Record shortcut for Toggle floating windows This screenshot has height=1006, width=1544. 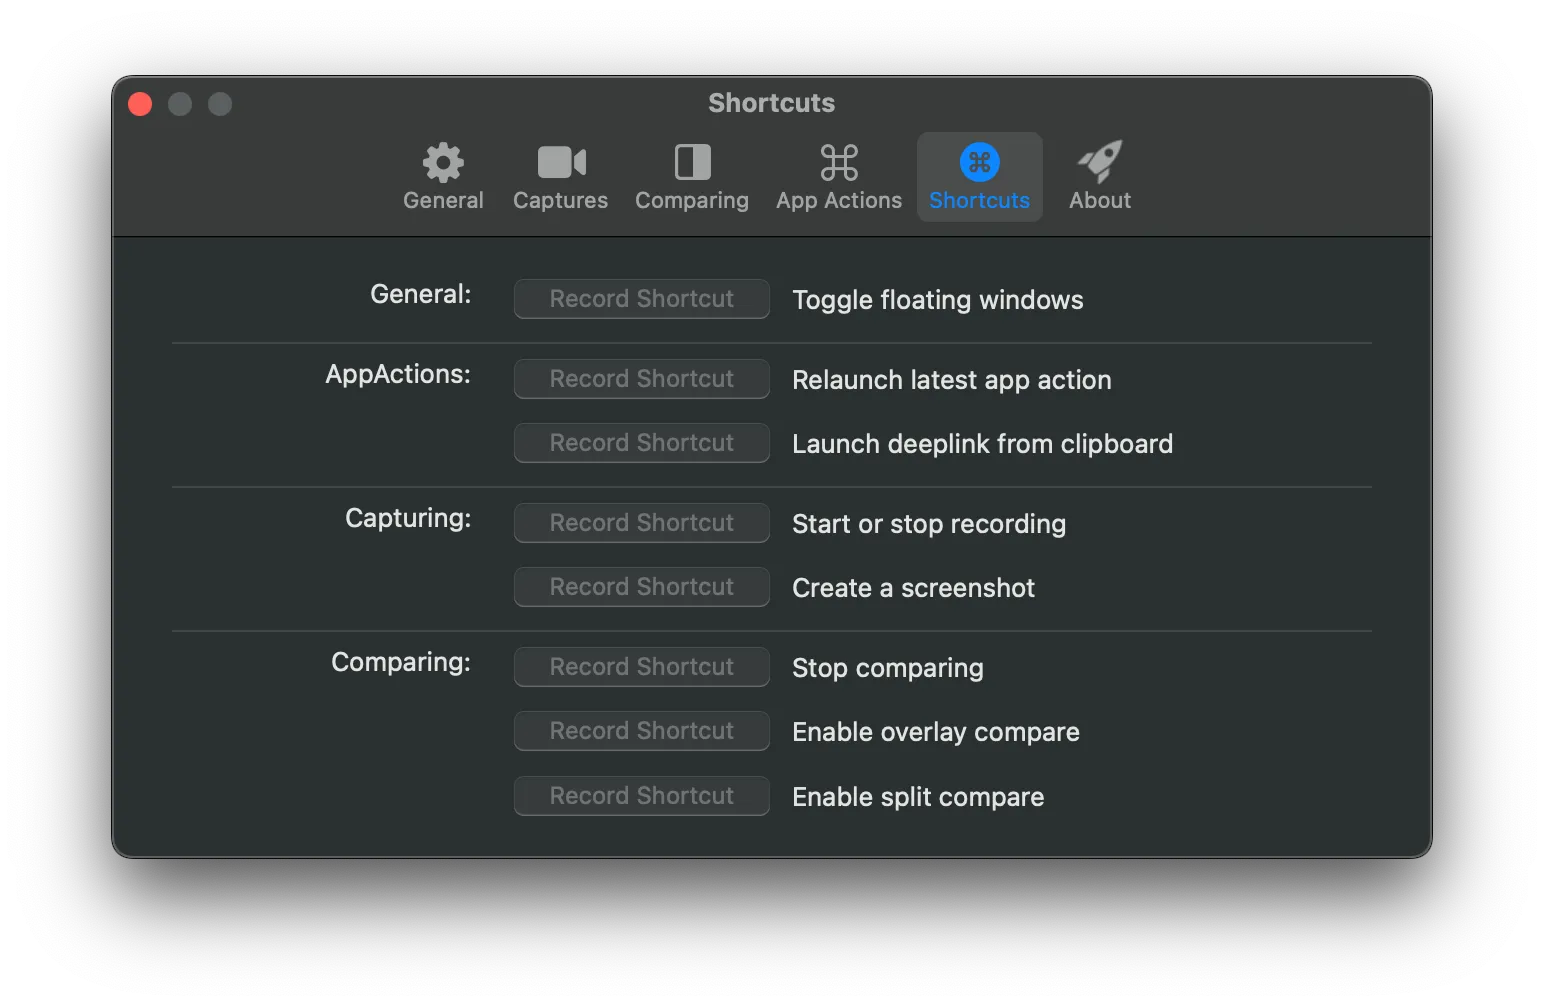(641, 299)
